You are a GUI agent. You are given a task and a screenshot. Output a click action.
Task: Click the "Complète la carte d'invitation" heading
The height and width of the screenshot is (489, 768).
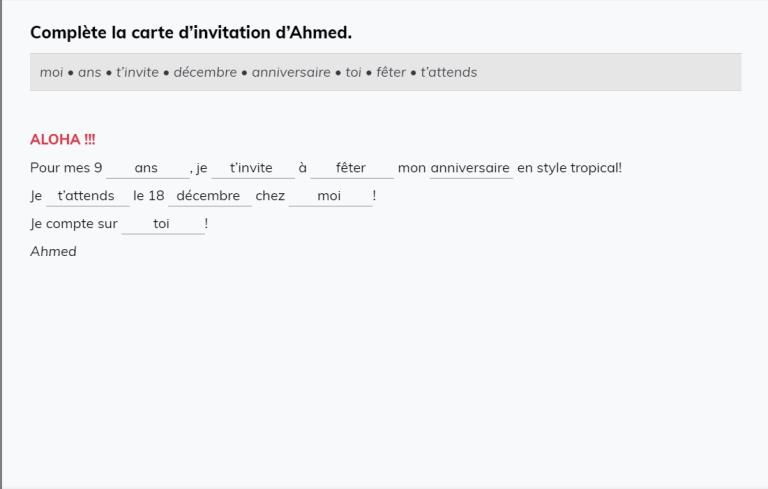pos(191,32)
